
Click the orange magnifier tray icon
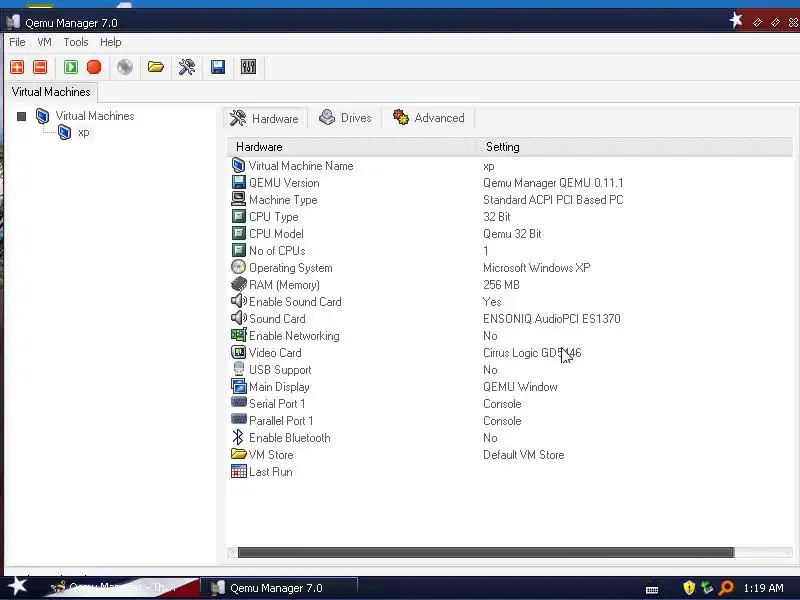pyautogui.click(x=726, y=588)
